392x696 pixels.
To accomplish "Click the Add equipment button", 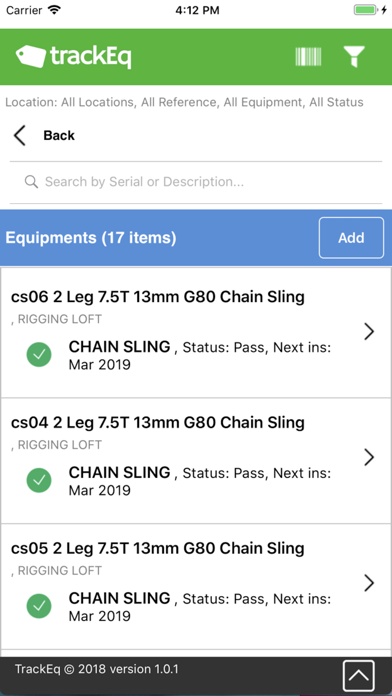I will [351, 237].
